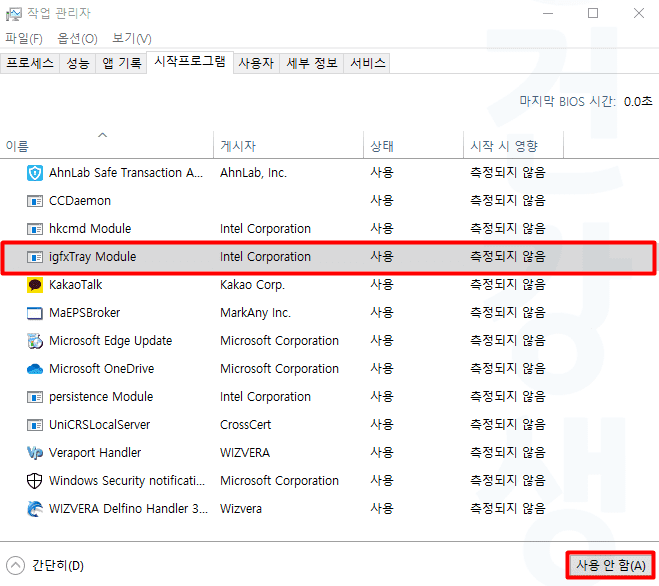Click 측정되지 않음 in Microsoft OneDrive row
The height and width of the screenshot is (586, 659).
(508, 369)
